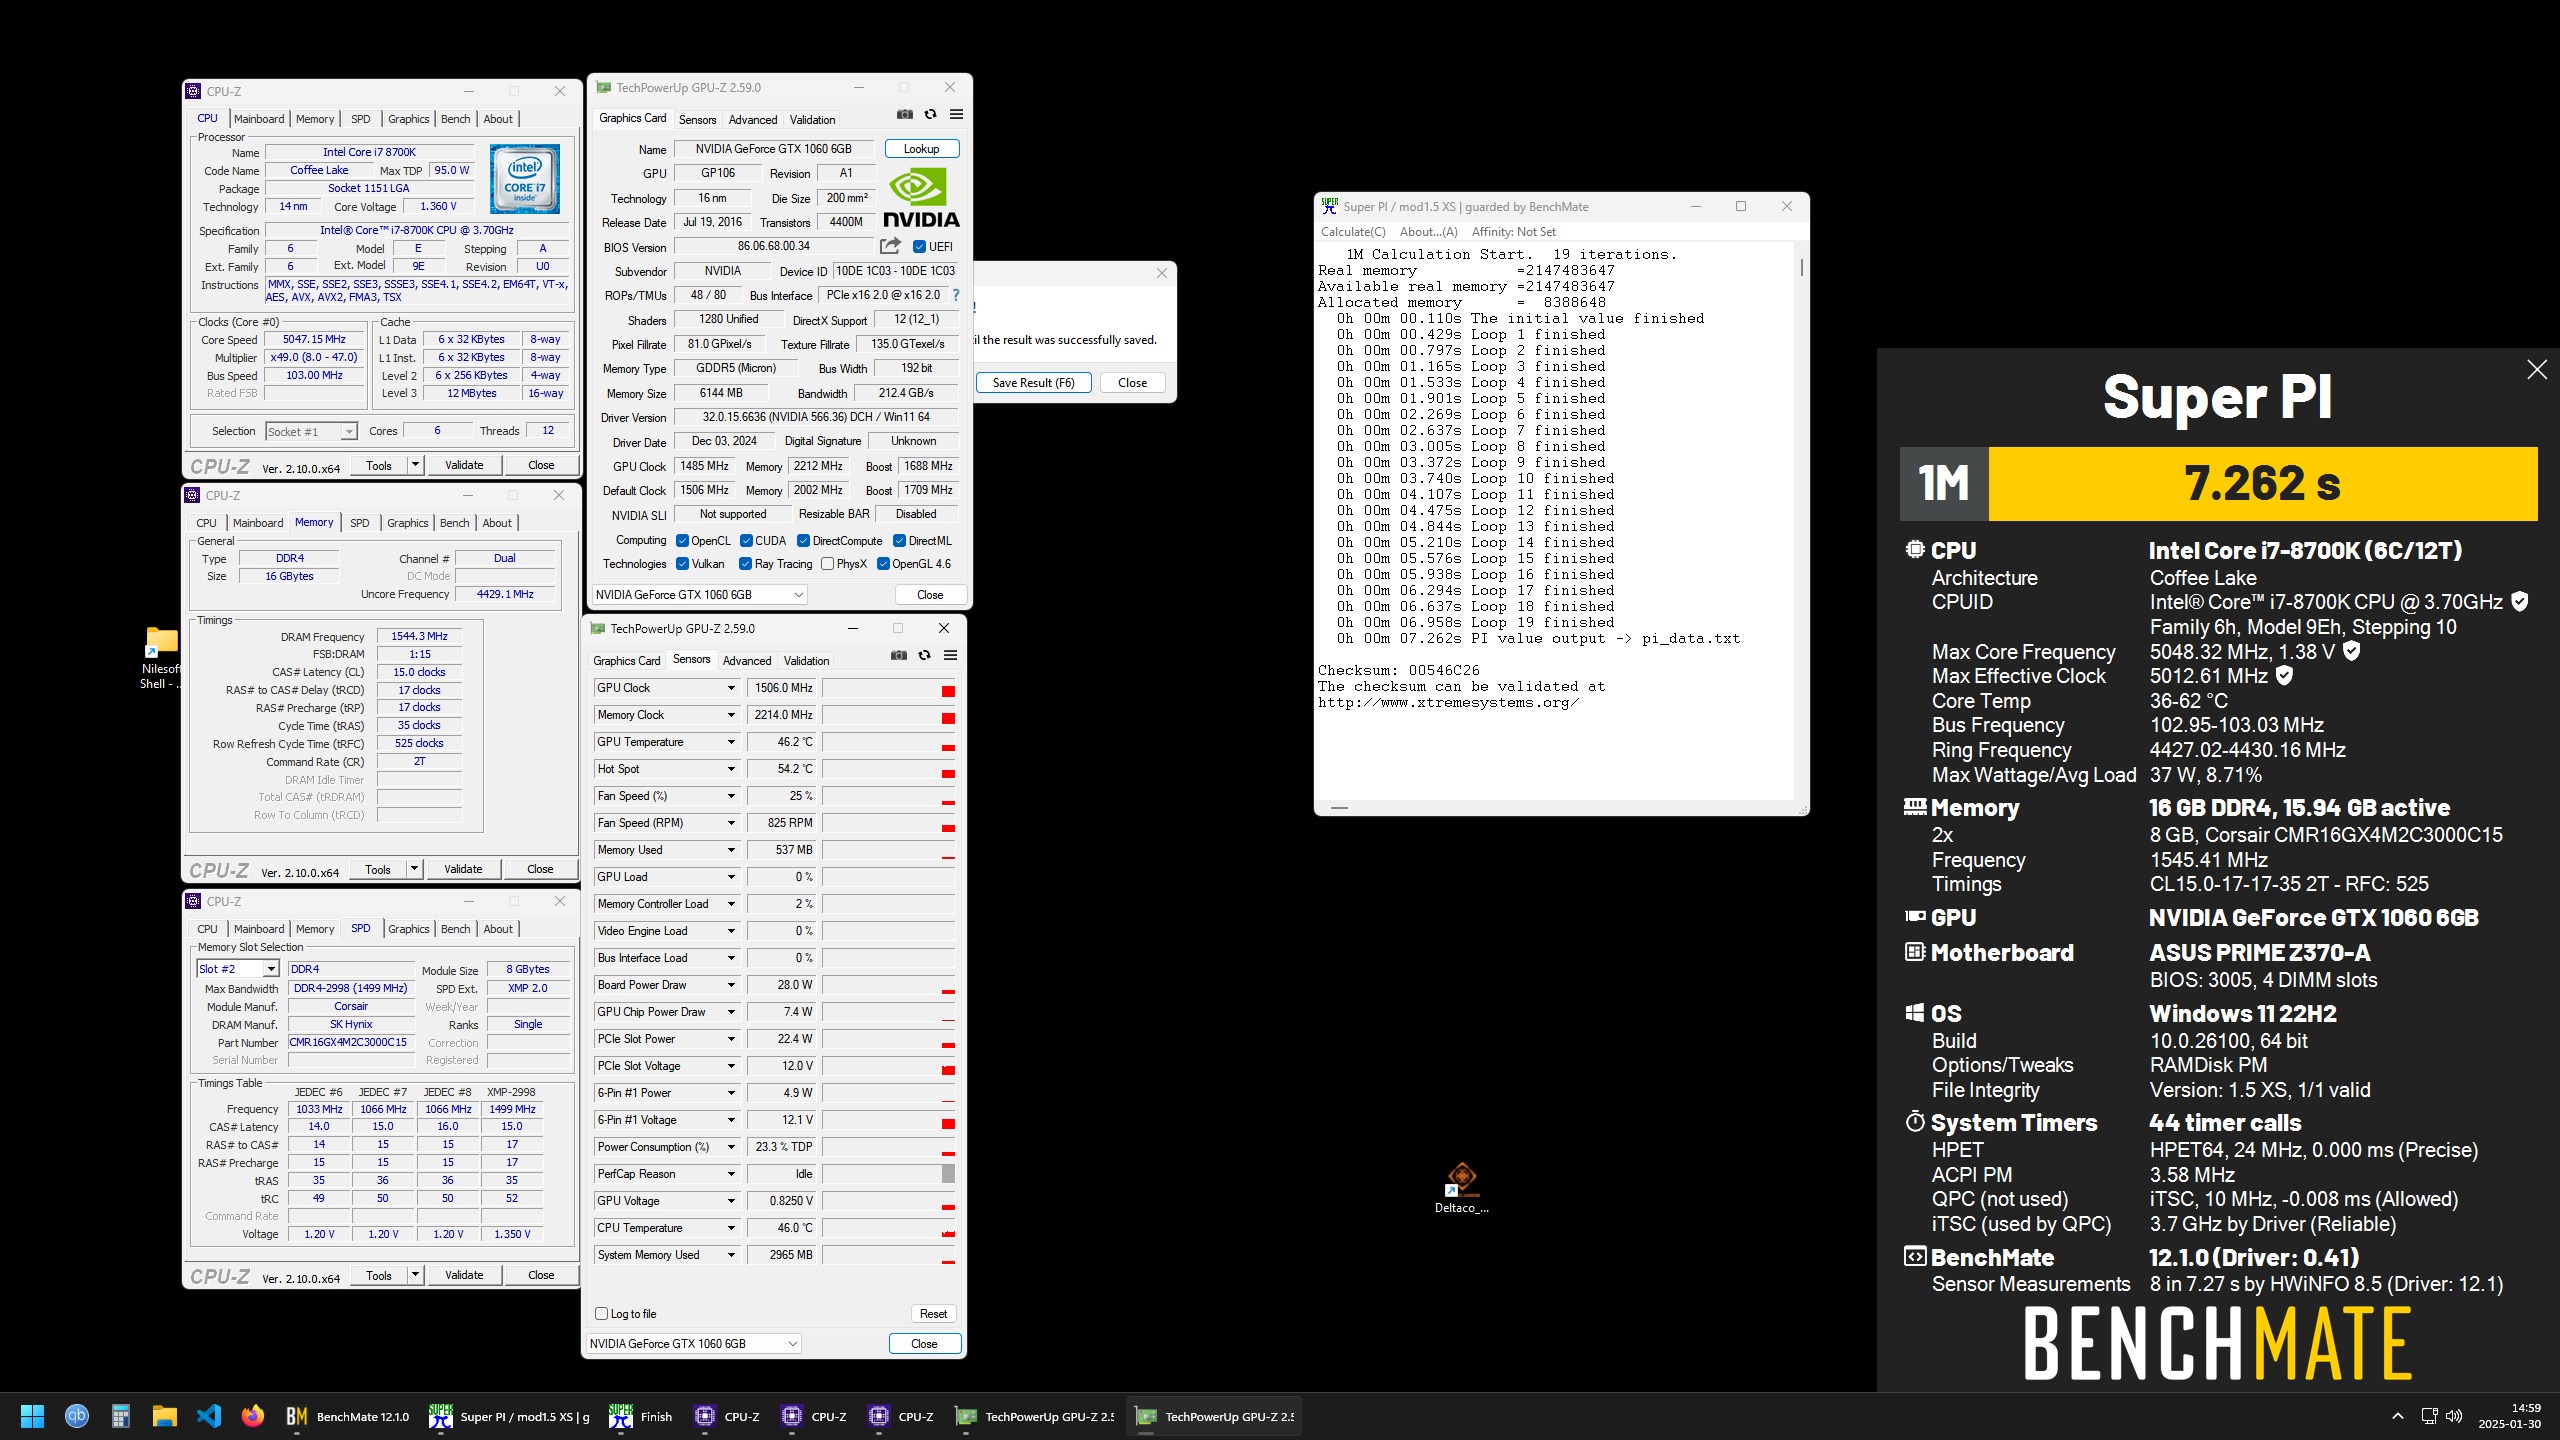Image resolution: width=2560 pixels, height=1440 pixels.
Task: Open hamburger menu in top GPU-Z window
Action: coord(956,115)
